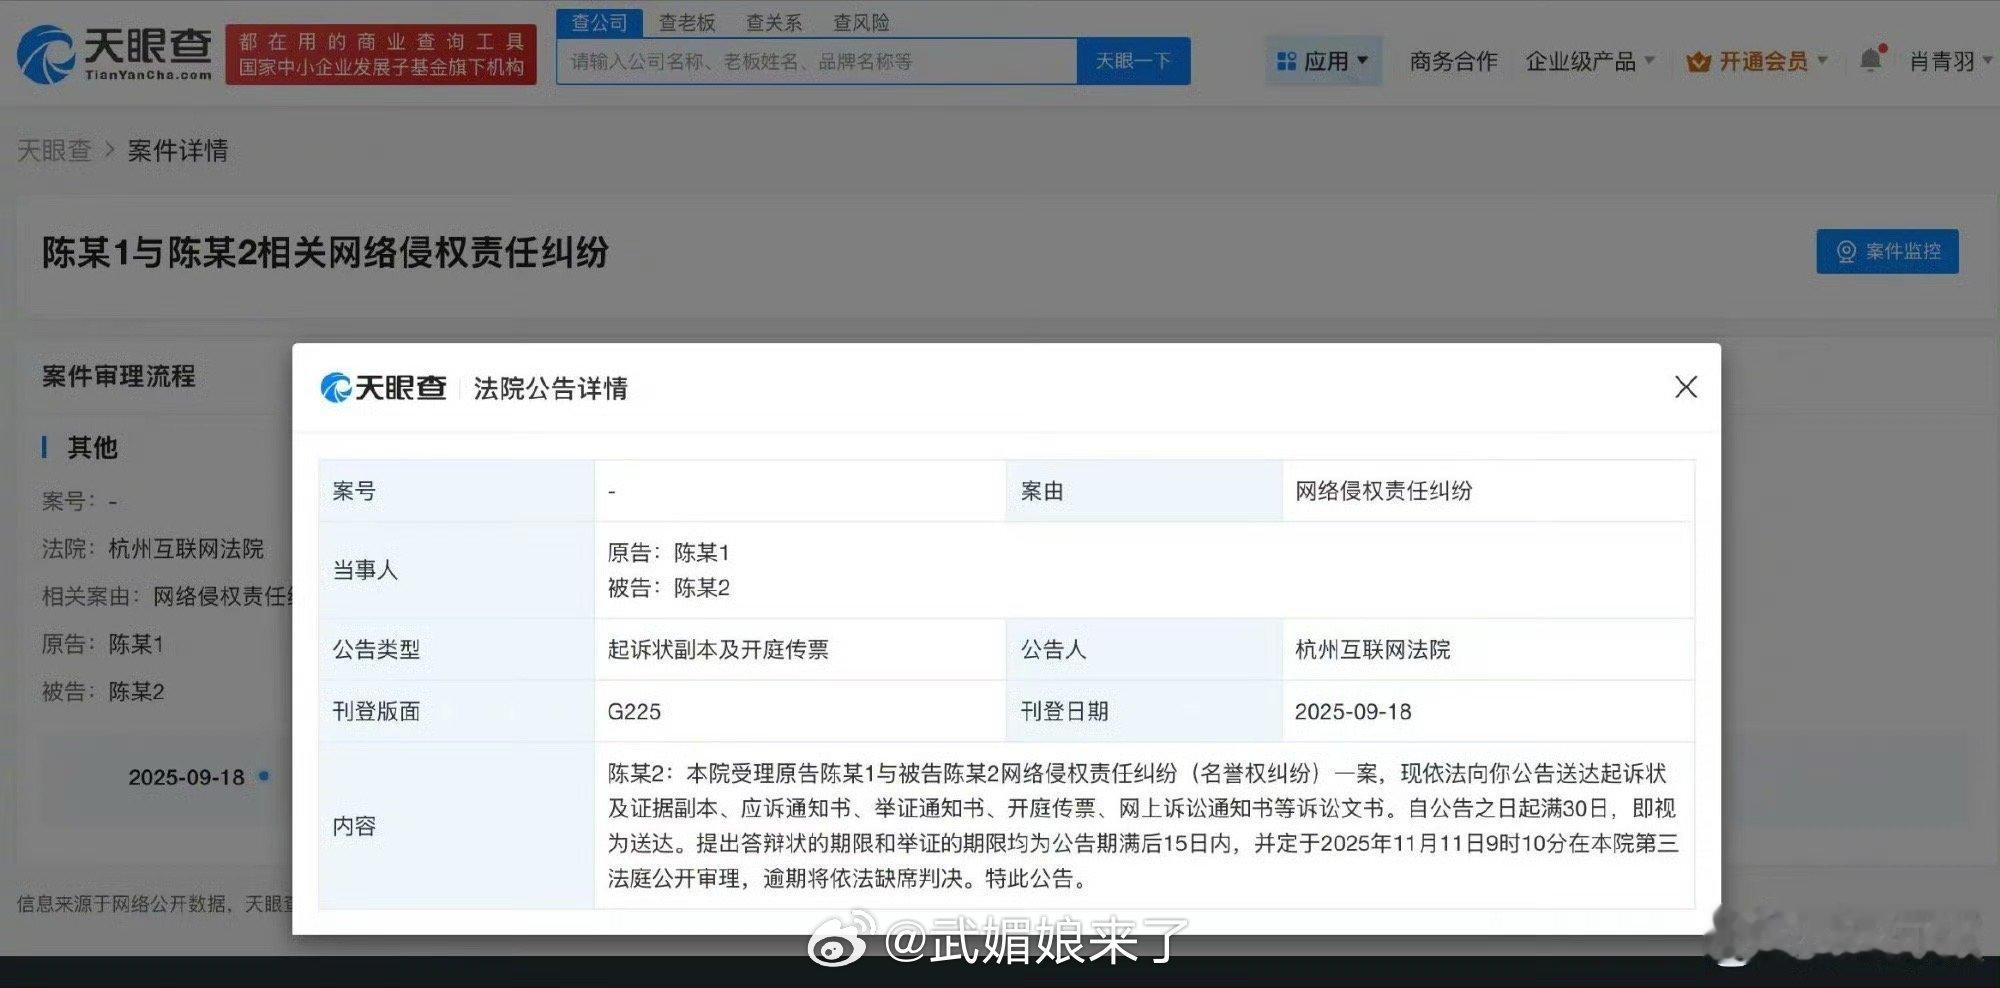
Task: Expand the 应用 dropdown arrow
Action: coord(1363,60)
